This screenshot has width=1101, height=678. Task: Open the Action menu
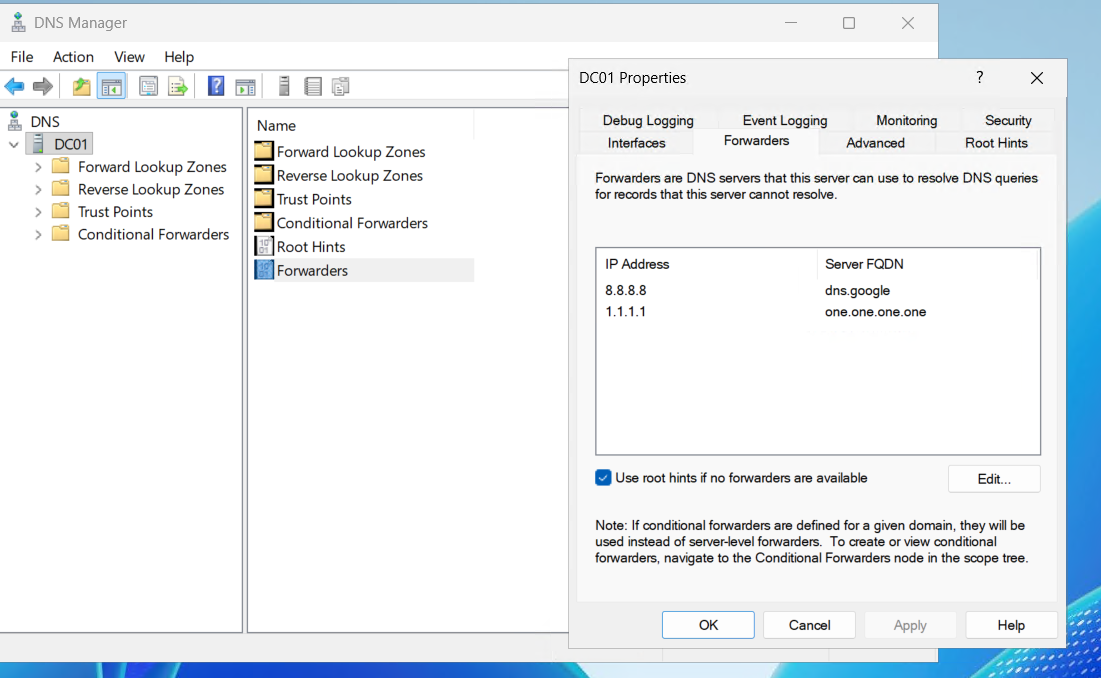[73, 57]
